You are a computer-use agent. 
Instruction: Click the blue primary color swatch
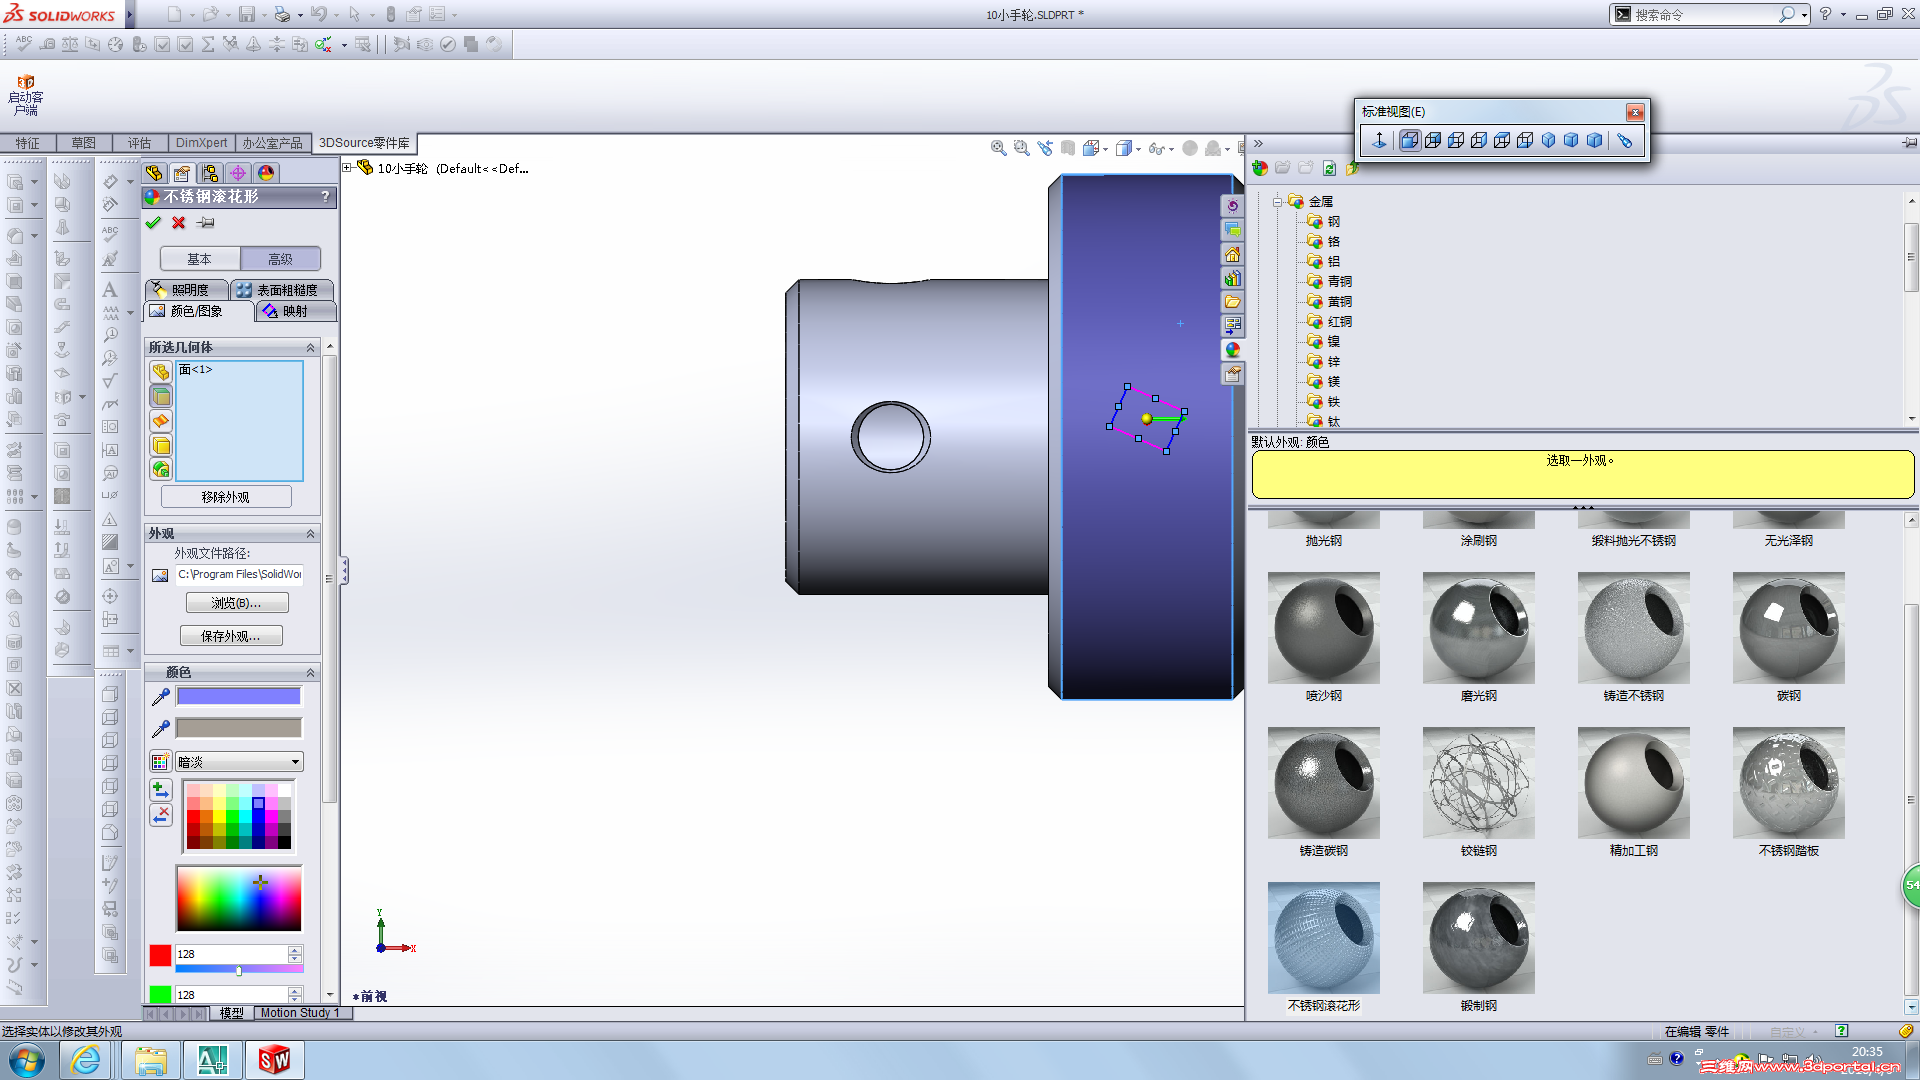pos(238,697)
